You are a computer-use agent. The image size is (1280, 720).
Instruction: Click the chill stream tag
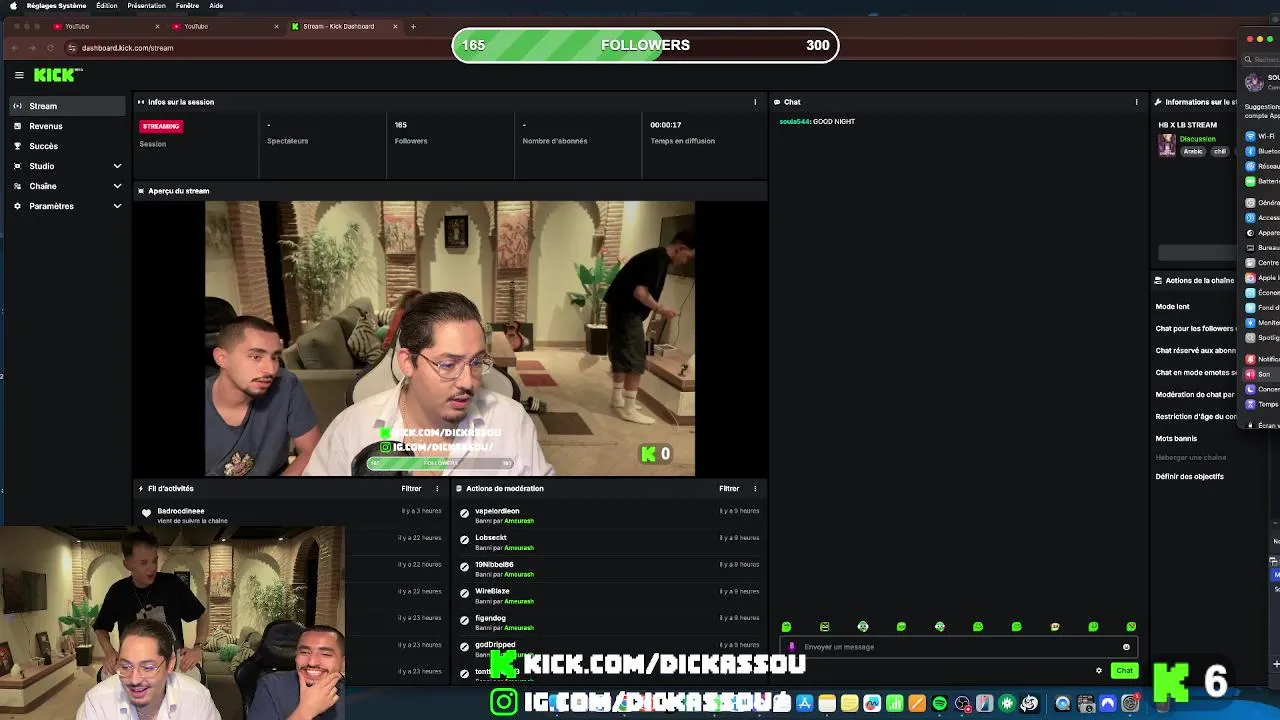(1219, 152)
